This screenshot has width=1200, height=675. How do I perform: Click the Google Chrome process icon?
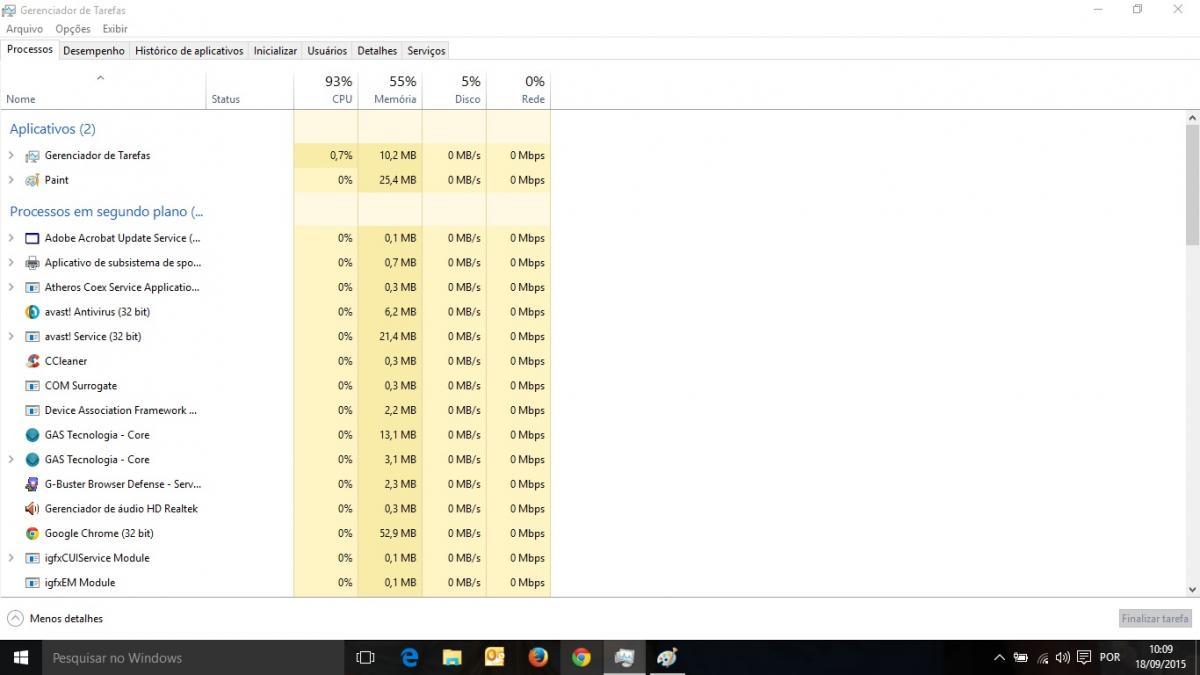[32, 534]
